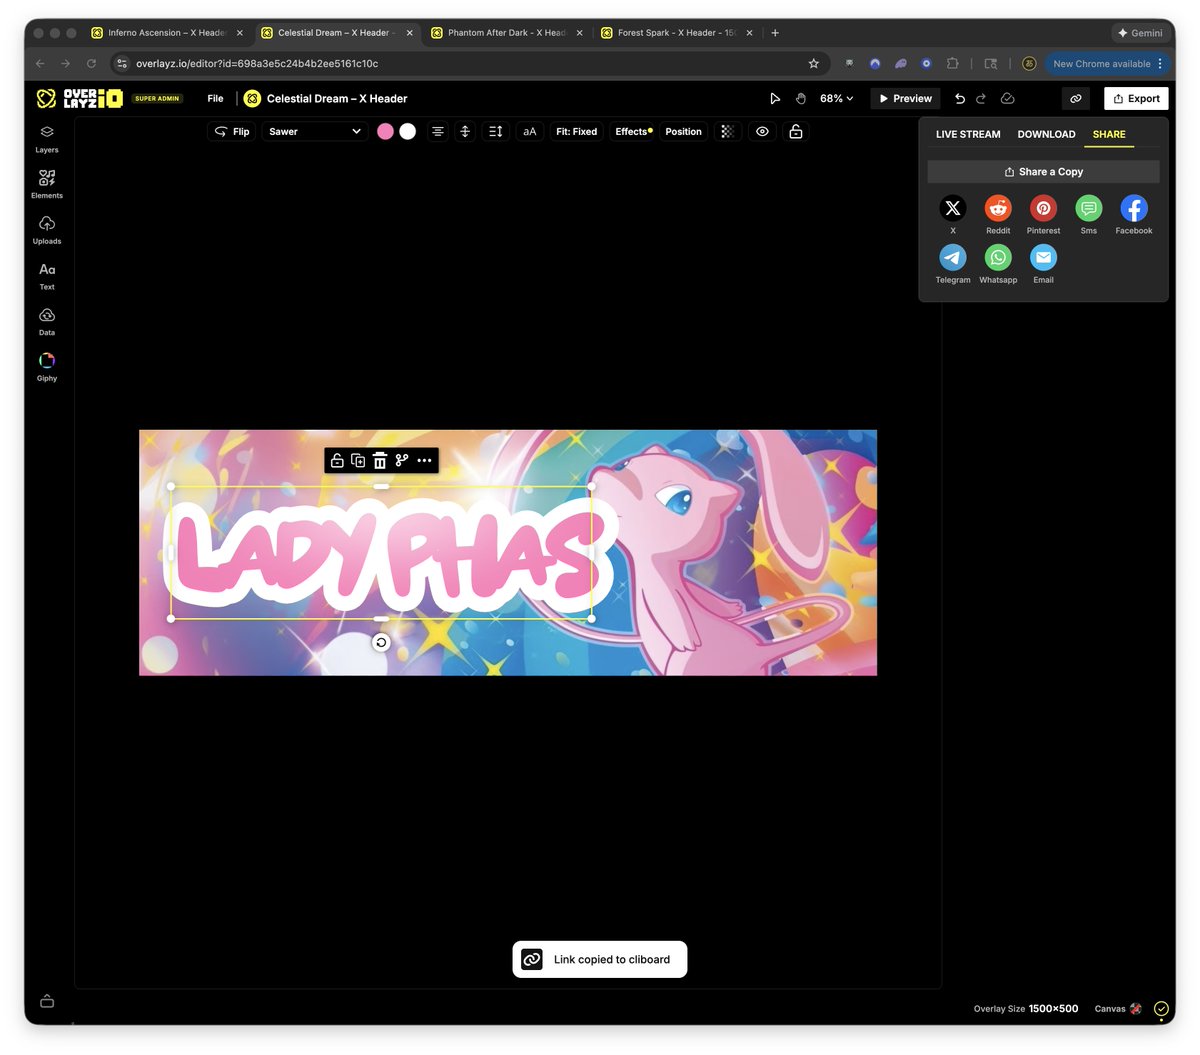Viewport: 1200px width, 1055px height.
Task: Open the transparency checkerboard control
Action: pos(728,132)
